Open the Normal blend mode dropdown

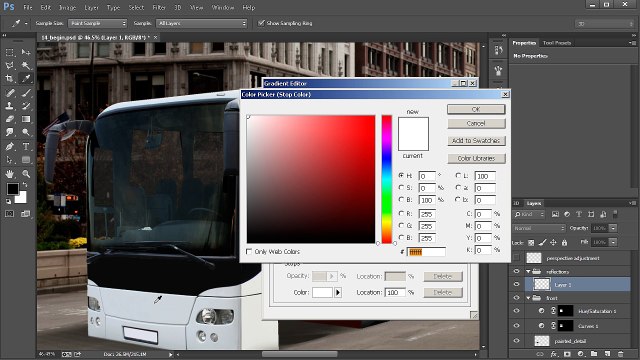pyautogui.click(x=539, y=228)
